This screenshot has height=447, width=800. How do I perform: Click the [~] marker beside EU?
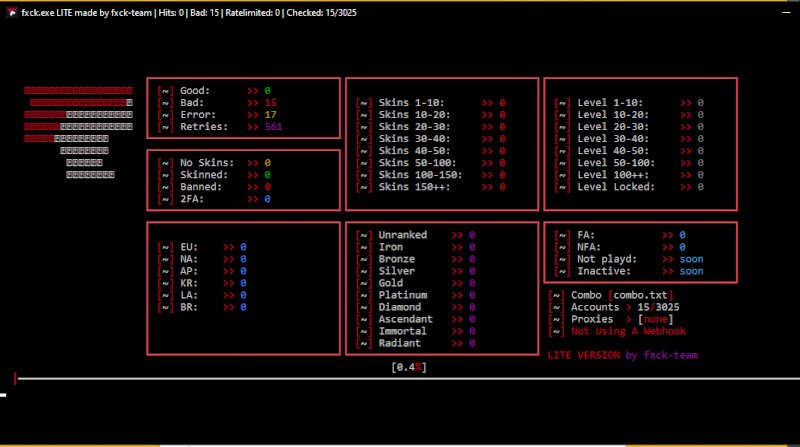166,246
